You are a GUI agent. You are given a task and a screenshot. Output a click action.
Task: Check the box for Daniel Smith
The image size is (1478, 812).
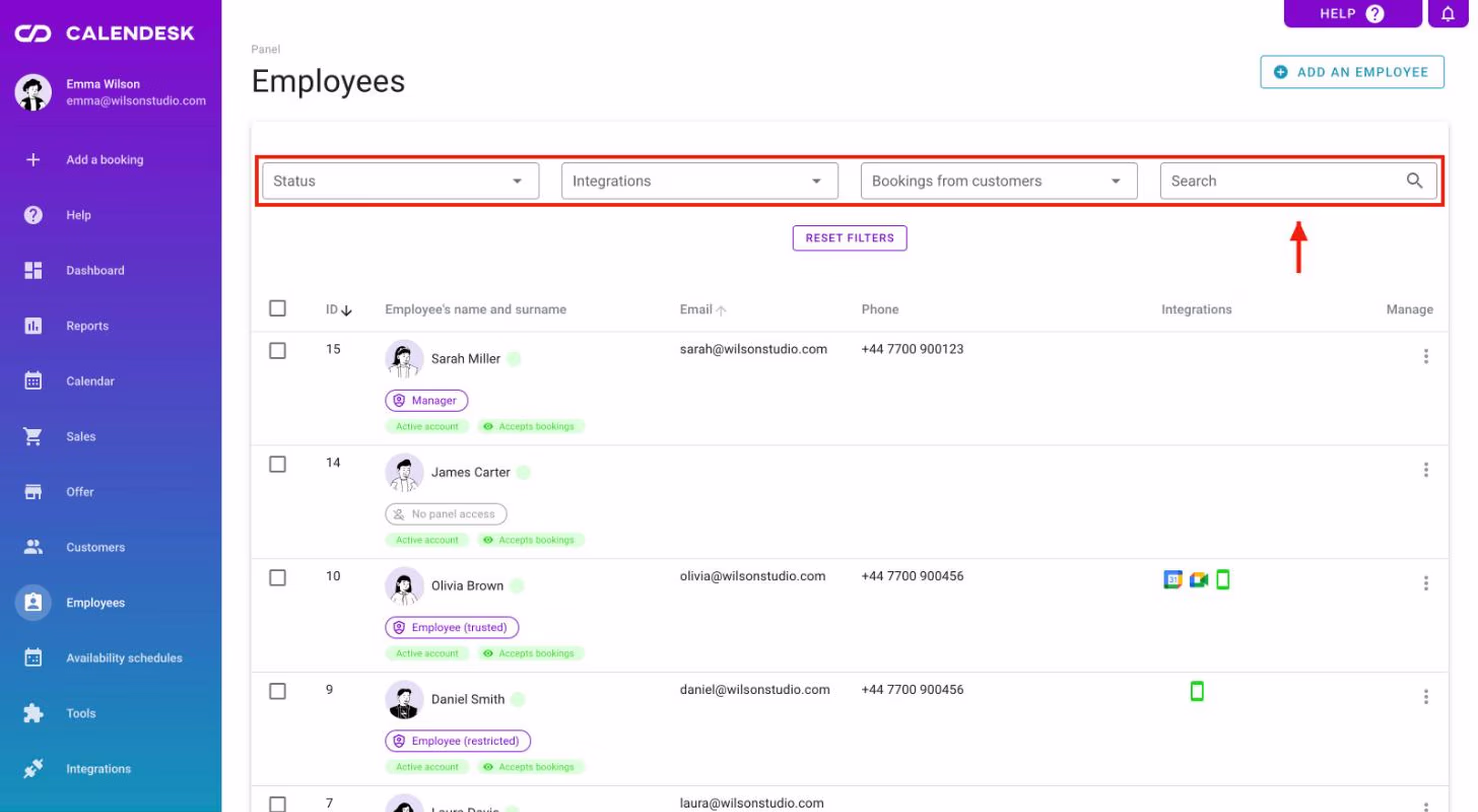(x=278, y=691)
